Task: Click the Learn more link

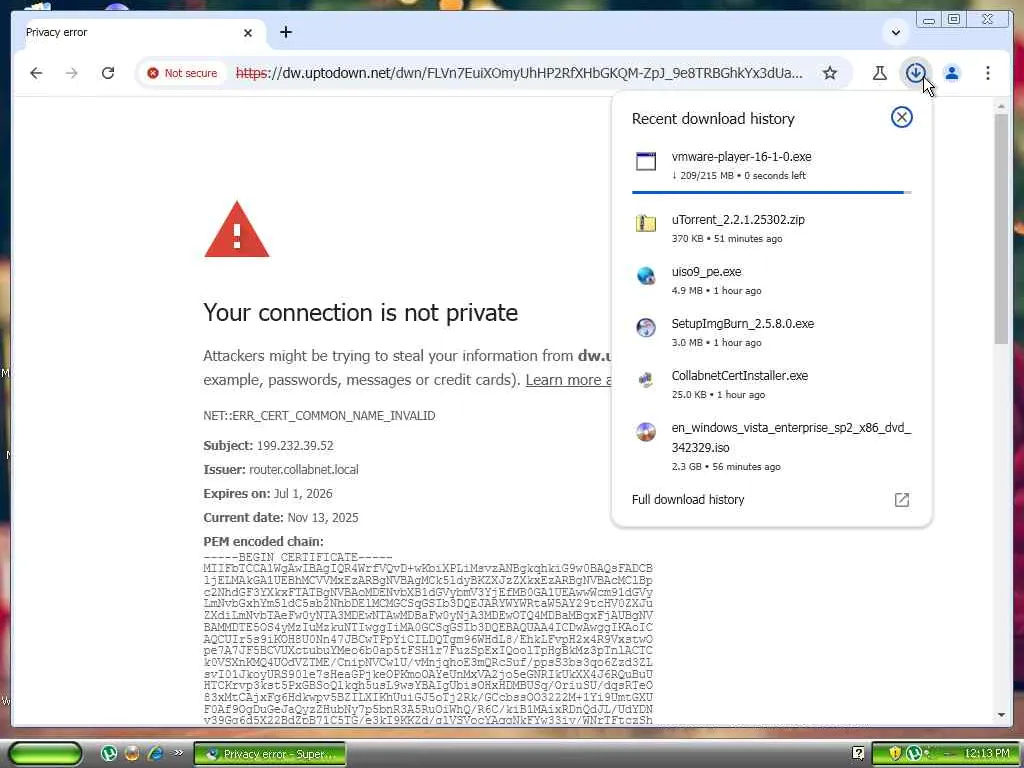Action: pos(568,380)
